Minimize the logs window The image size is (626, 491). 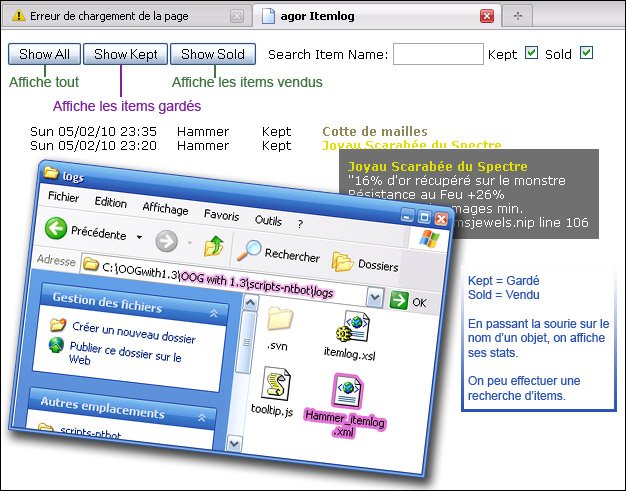407,216
